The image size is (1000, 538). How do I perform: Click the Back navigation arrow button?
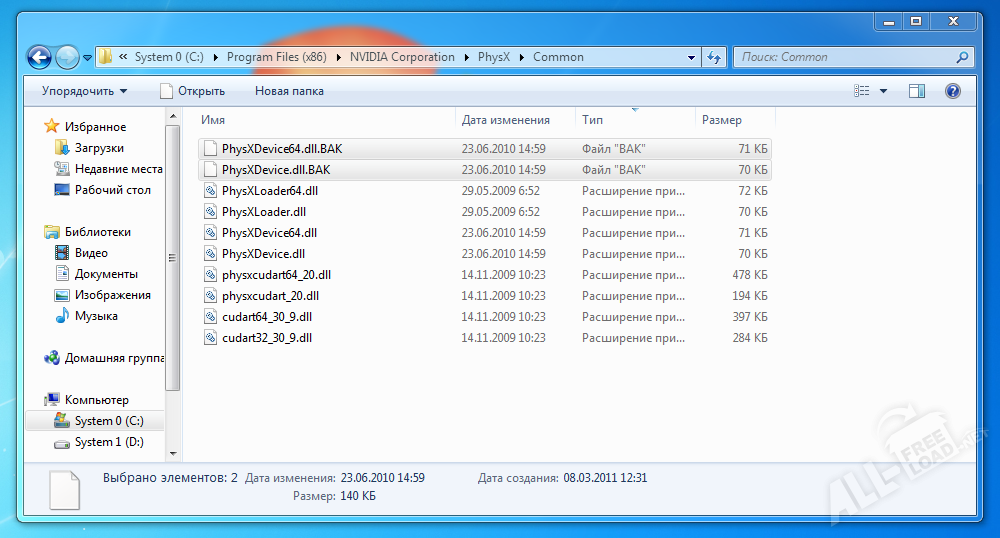(39, 57)
